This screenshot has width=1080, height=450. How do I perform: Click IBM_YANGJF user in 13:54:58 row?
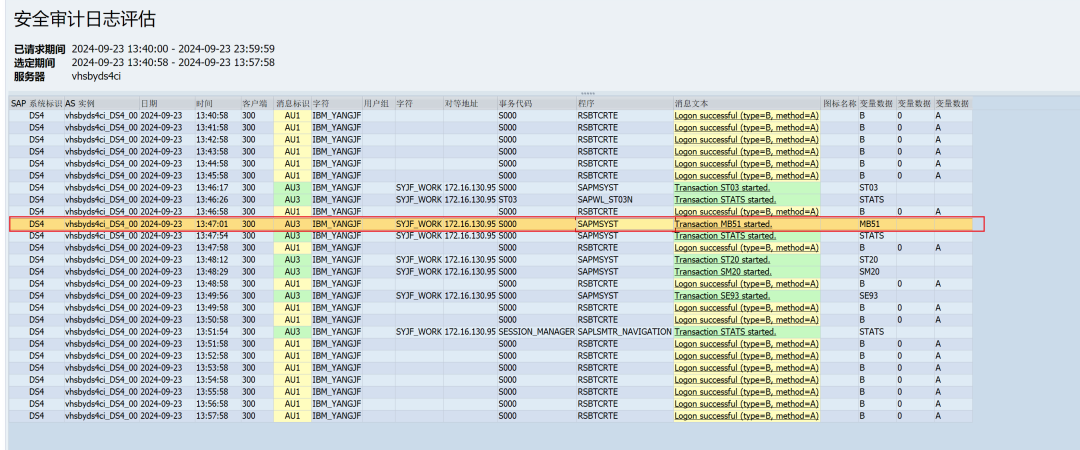[x=337, y=380]
